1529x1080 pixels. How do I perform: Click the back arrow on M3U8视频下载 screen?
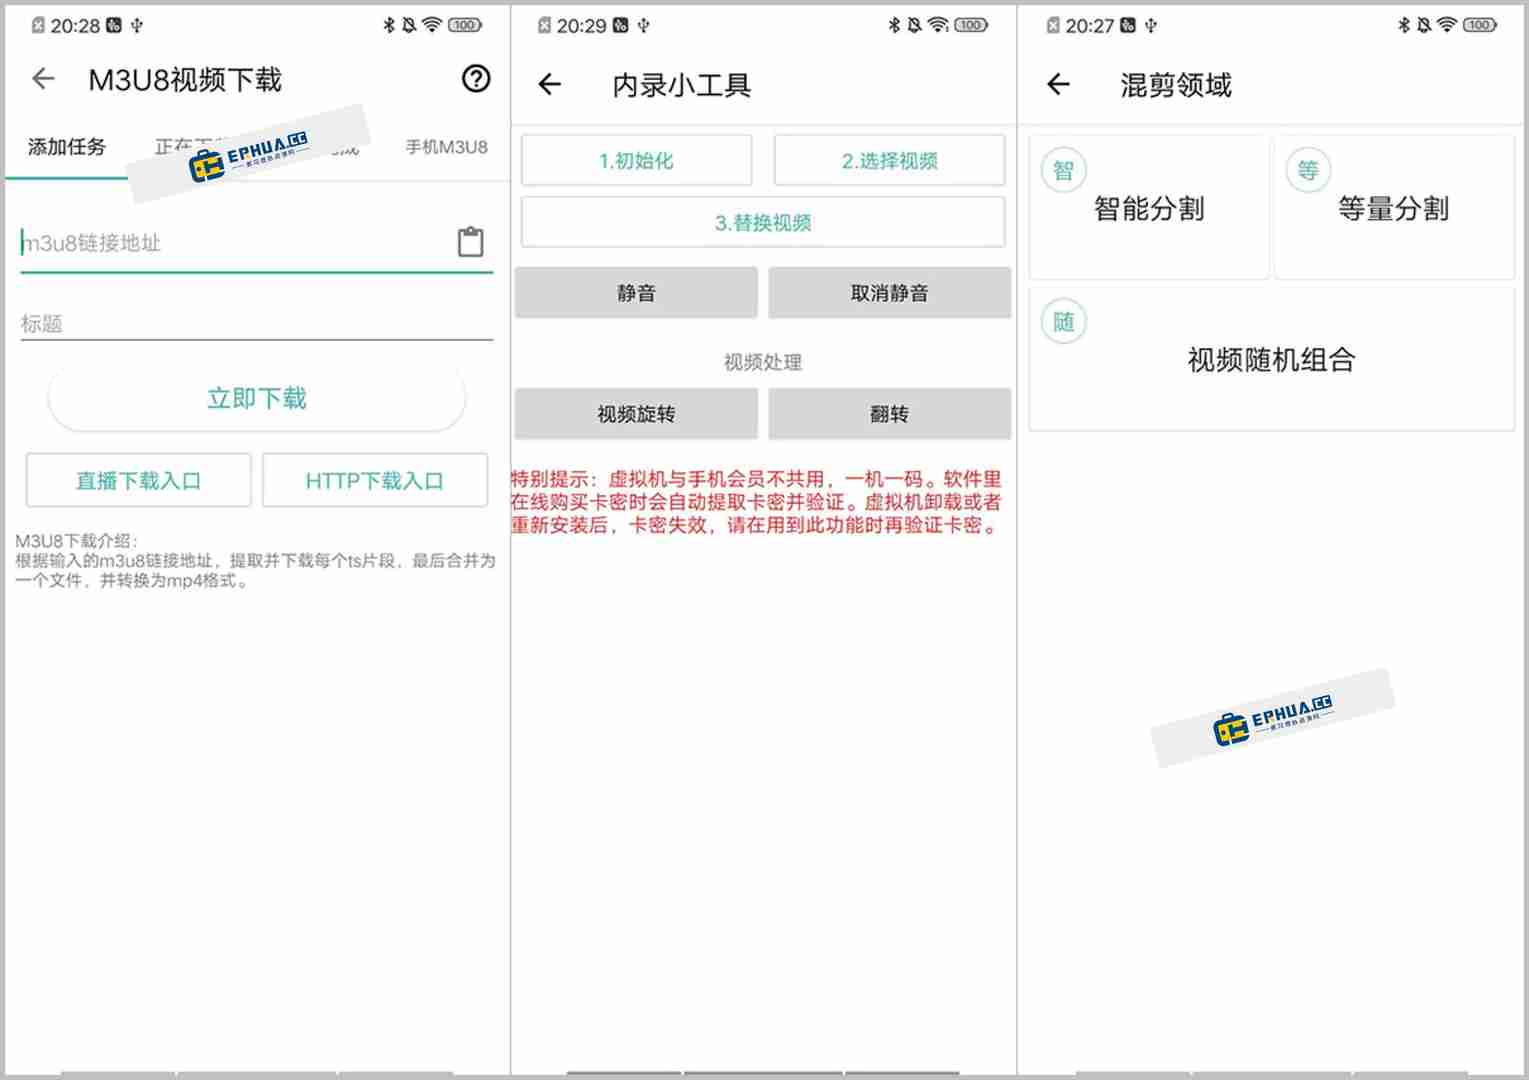(x=44, y=79)
